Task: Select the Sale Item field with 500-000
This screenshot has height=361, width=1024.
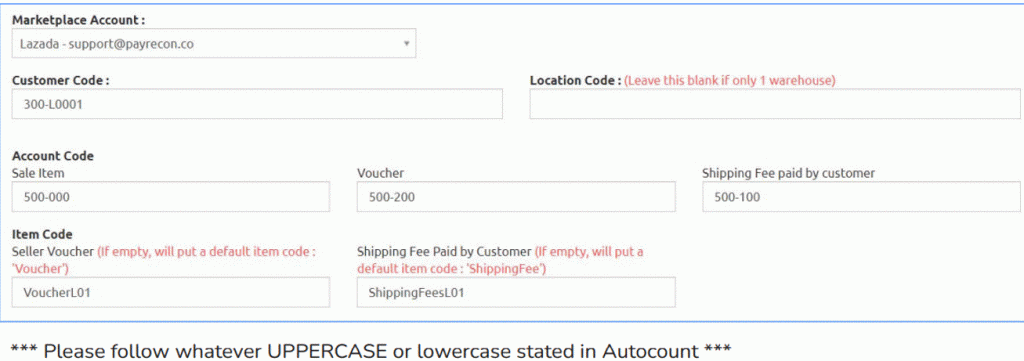Action: click(x=170, y=196)
